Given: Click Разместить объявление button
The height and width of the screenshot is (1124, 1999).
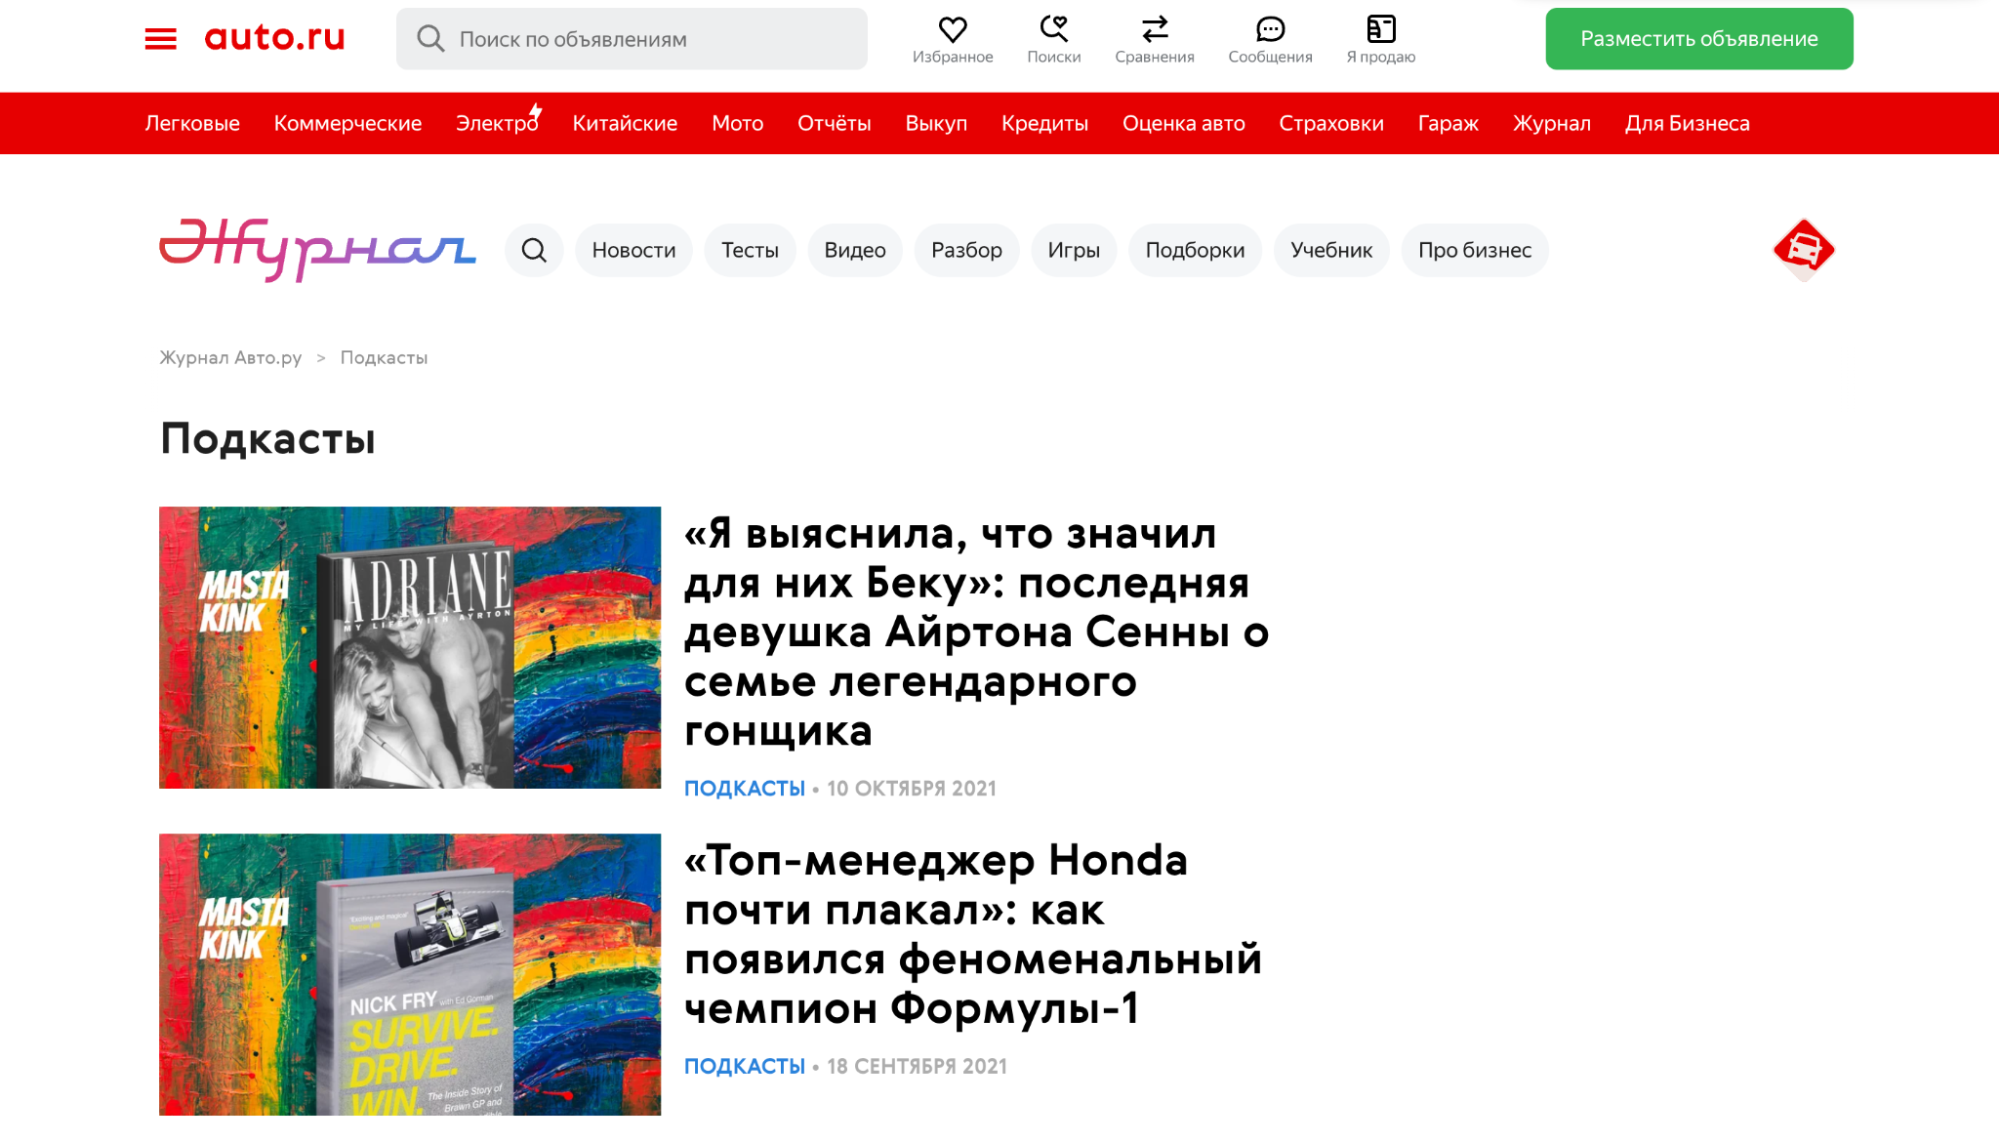Looking at the screenshot, I should pos(1698,39).
